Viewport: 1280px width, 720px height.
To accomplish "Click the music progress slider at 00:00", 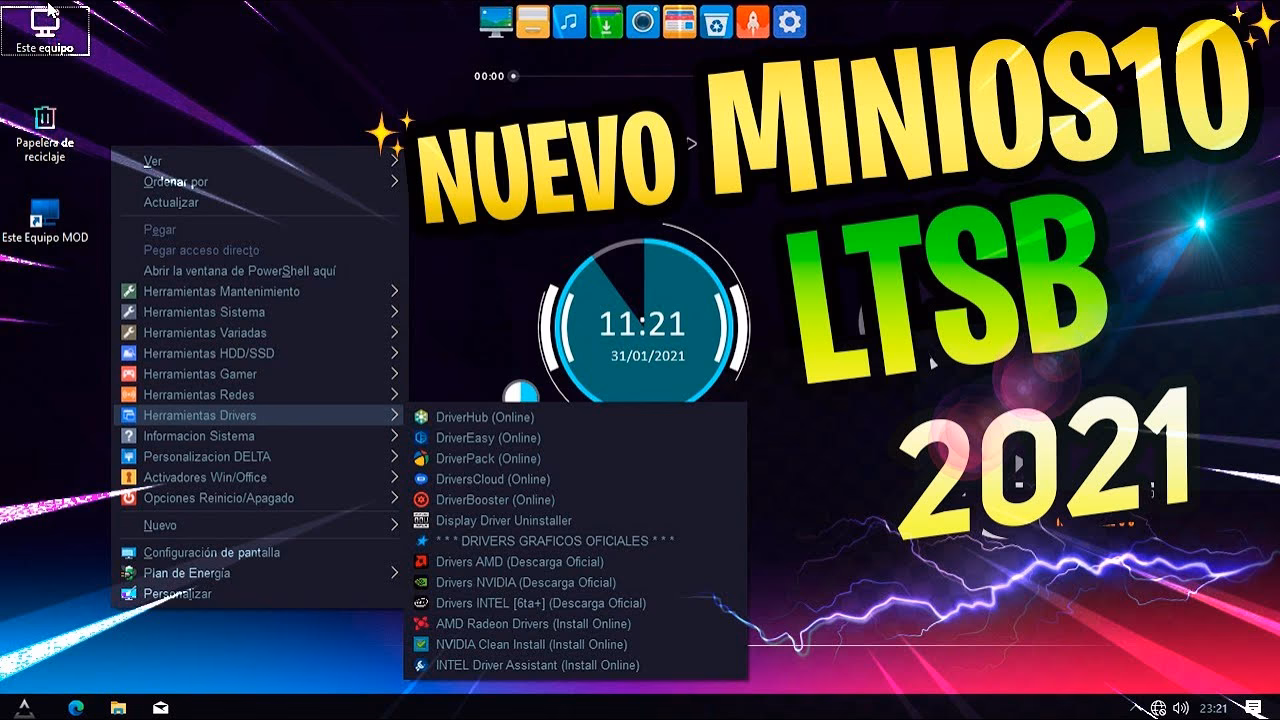I will click(x=513, y=76).
